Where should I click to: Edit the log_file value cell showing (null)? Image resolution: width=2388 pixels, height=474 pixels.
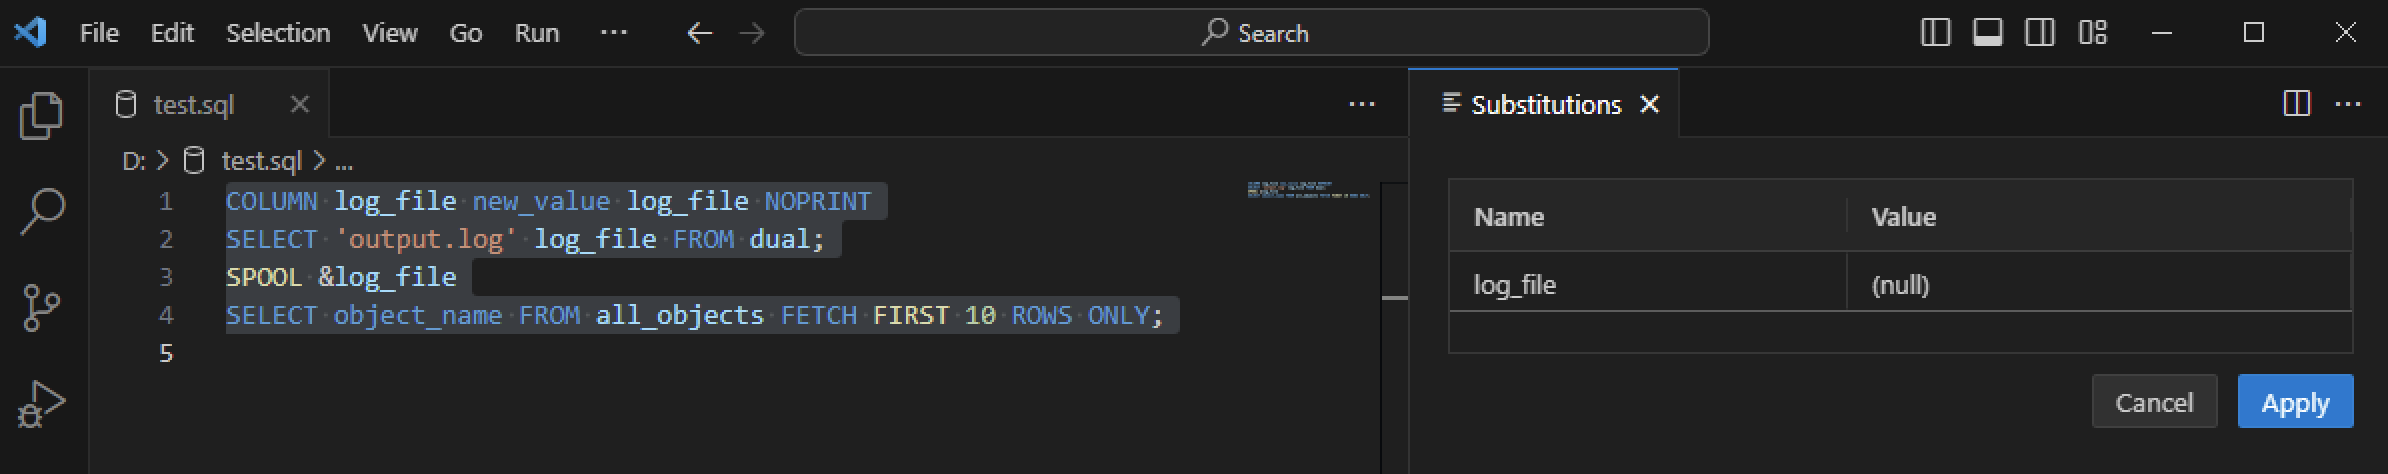[2096, 285]
